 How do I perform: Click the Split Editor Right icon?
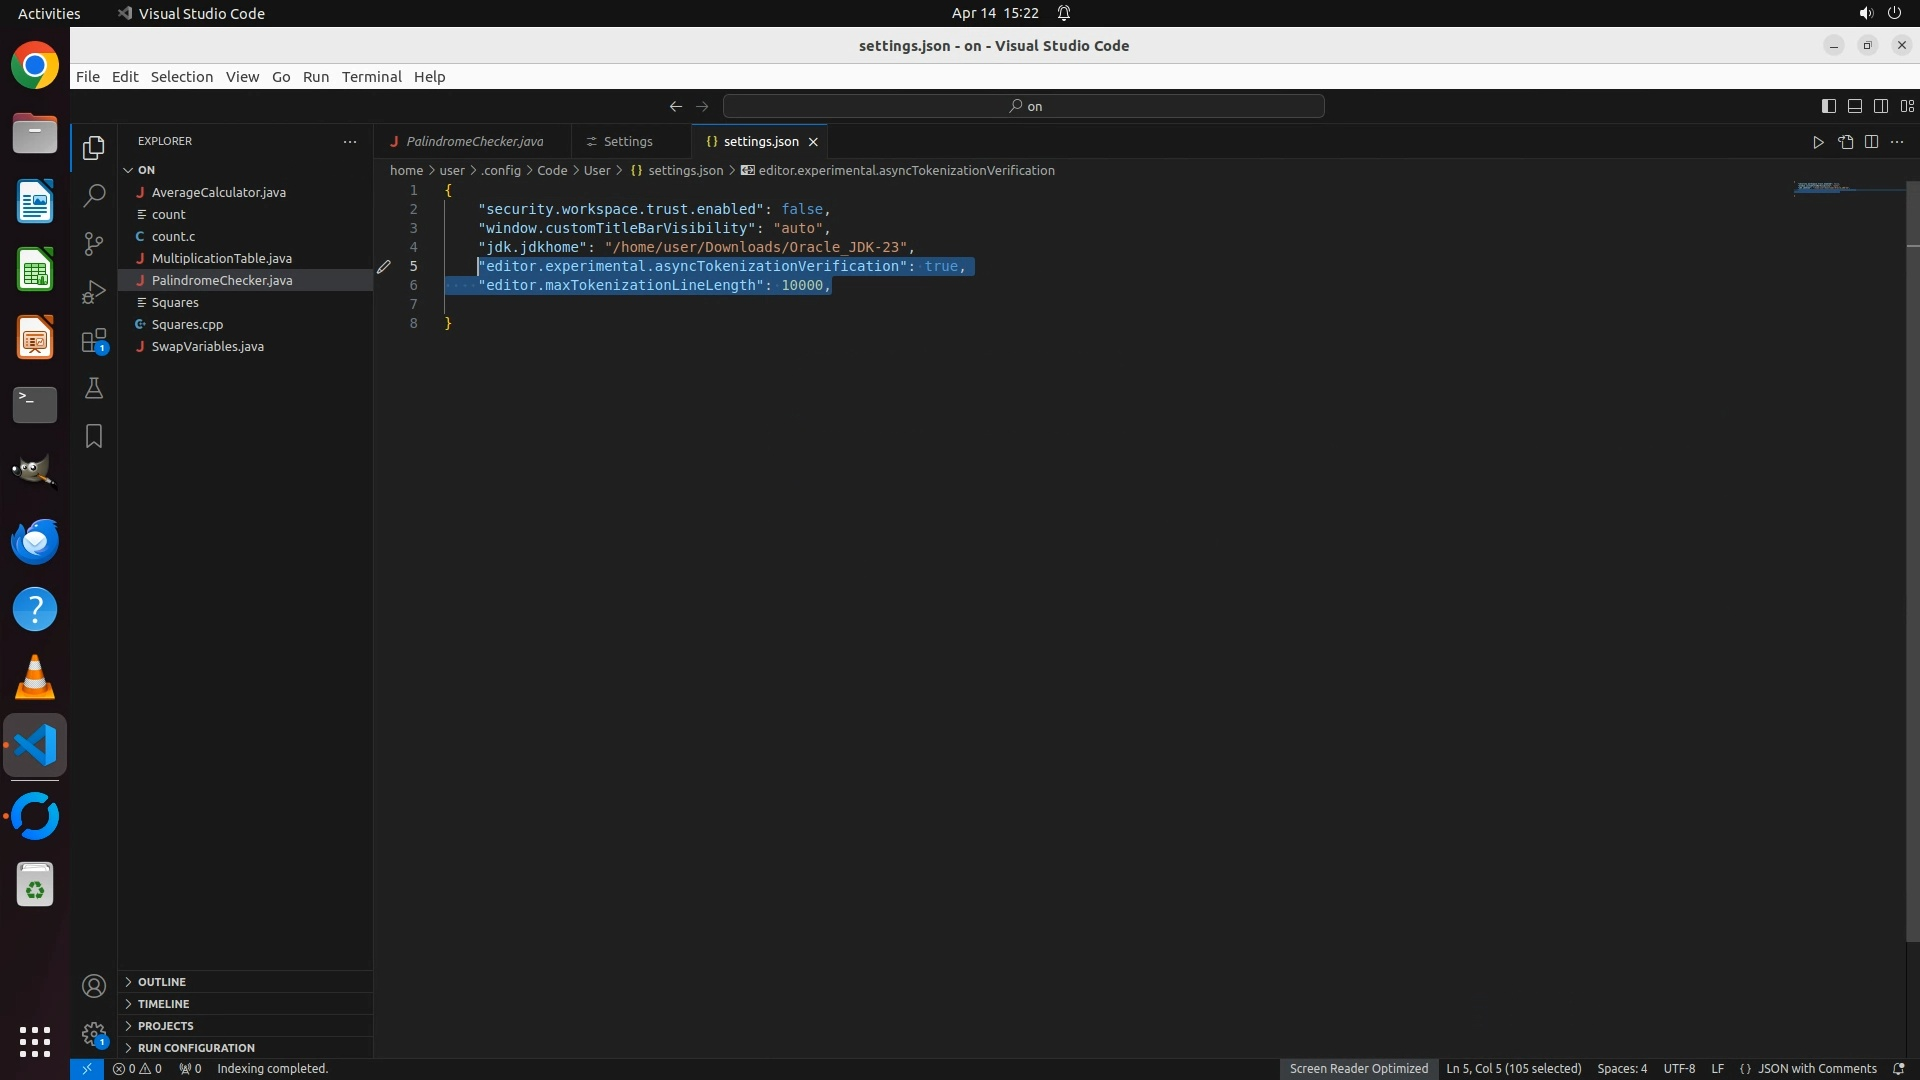(1871, 142)
